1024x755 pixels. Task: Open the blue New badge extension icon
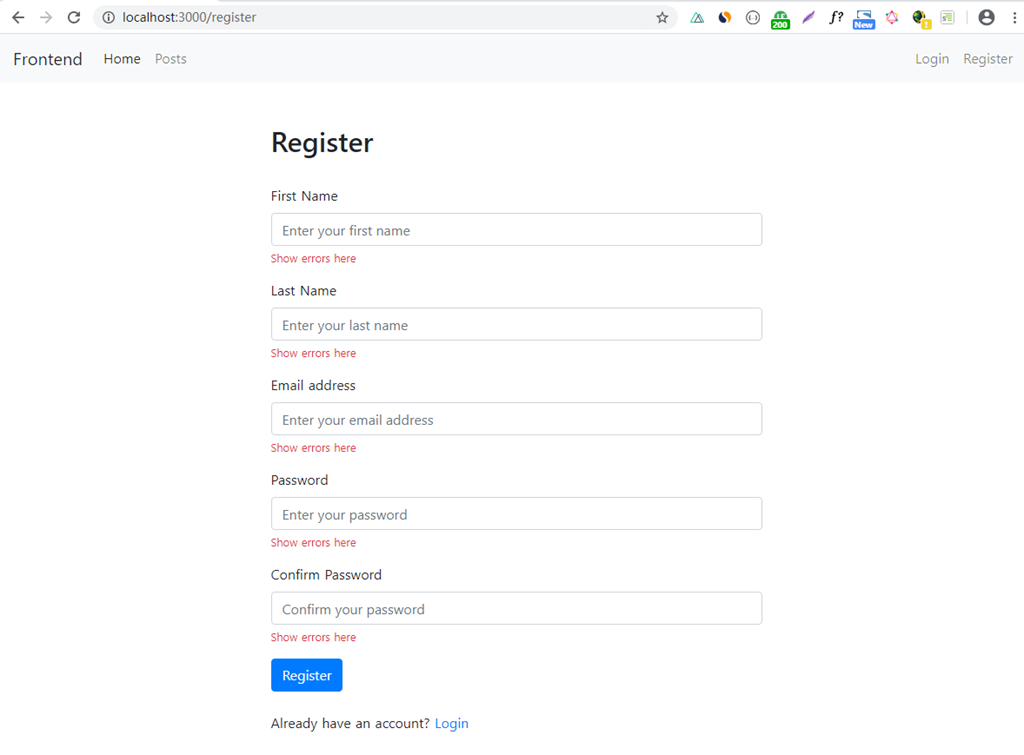863,20
